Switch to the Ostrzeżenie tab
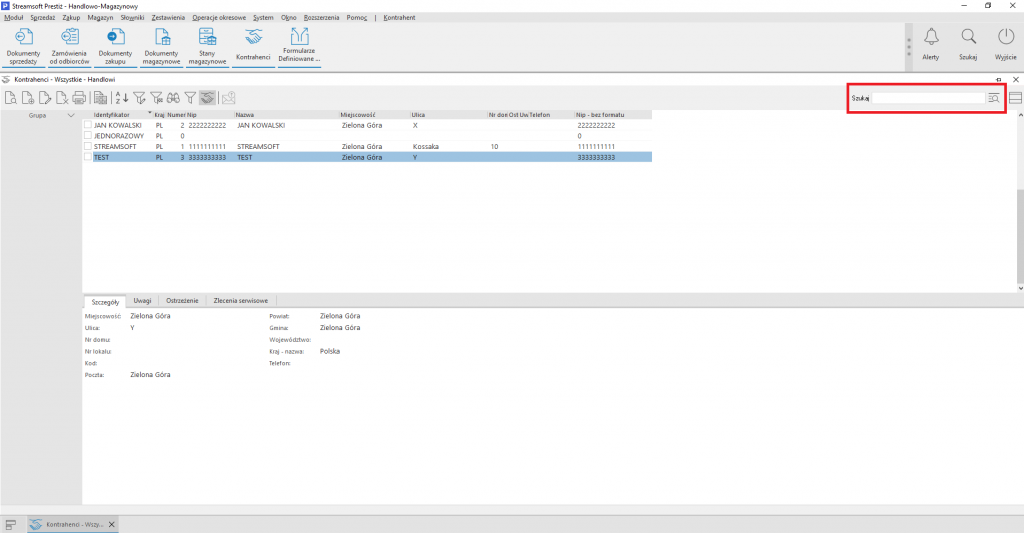 click(182, 301)
